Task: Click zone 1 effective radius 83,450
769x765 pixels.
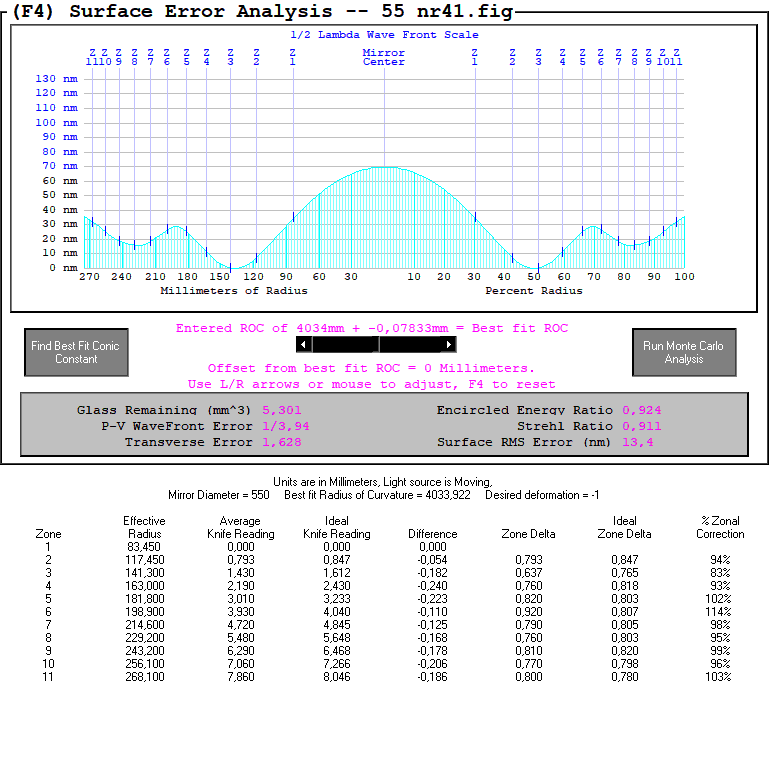Action: 144,547
